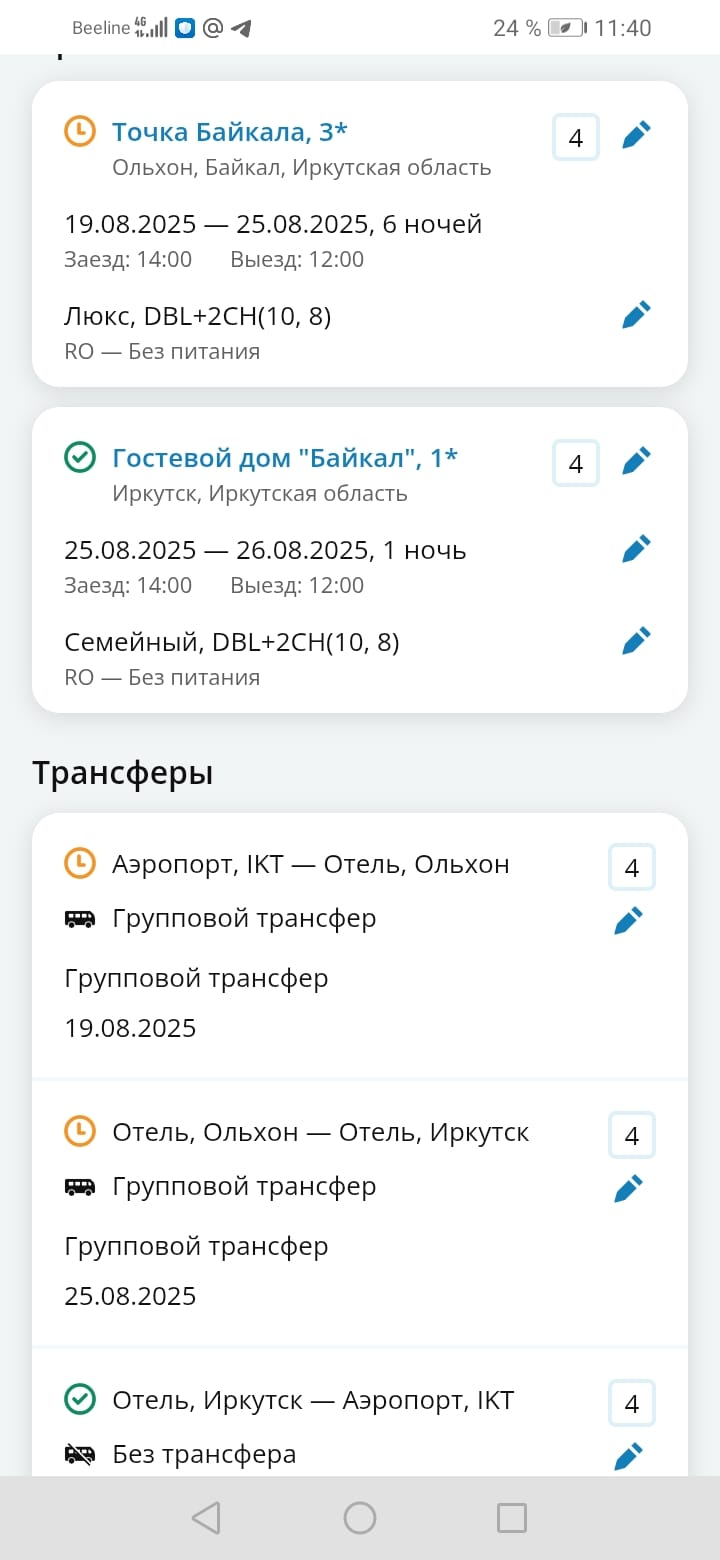The width and height of the screenshot is (720, 1560).
Task: Tap crossed-out bus icon Без трансфера
Action: pyautogui.click(x=80, y=1454)
